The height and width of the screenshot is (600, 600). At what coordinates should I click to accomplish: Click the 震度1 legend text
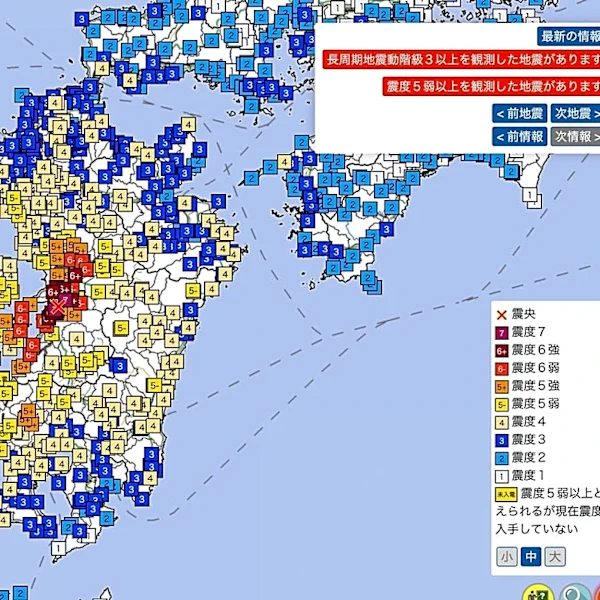pos(528,476)
